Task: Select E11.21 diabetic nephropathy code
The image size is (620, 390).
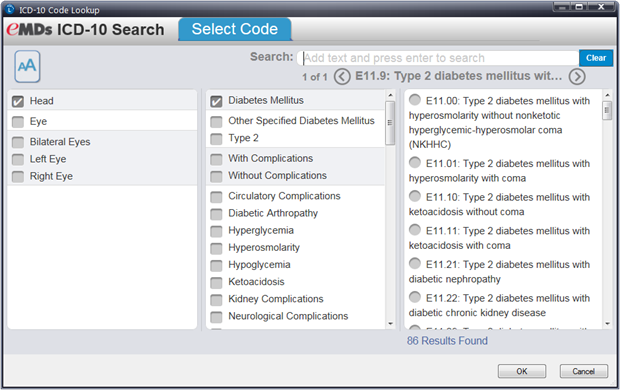Action: pos(415,263)
